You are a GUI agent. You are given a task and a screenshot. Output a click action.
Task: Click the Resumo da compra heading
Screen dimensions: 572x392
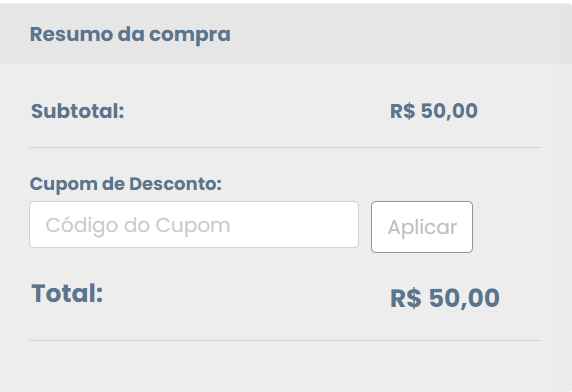(x=130, y=35)
